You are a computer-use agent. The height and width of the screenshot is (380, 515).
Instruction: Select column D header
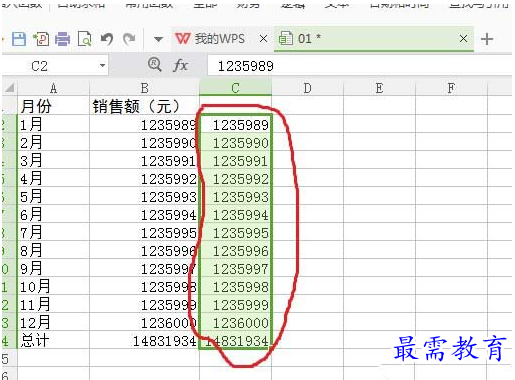307,88
